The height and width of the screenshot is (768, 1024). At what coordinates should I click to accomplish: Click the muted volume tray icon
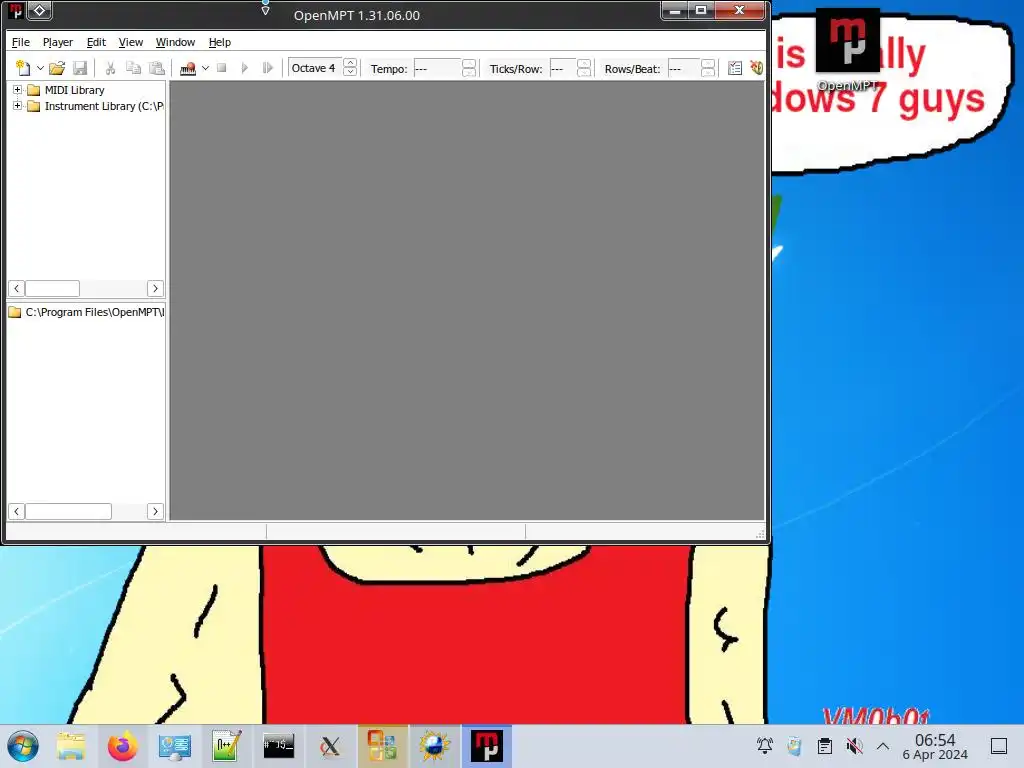click(854, 745)
